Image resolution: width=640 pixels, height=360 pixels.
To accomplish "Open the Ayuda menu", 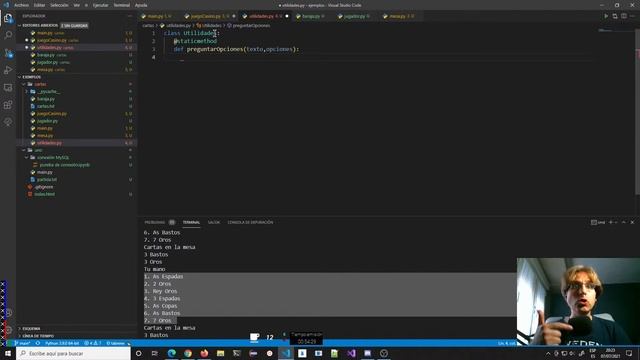I will click(x=141, y=5).
